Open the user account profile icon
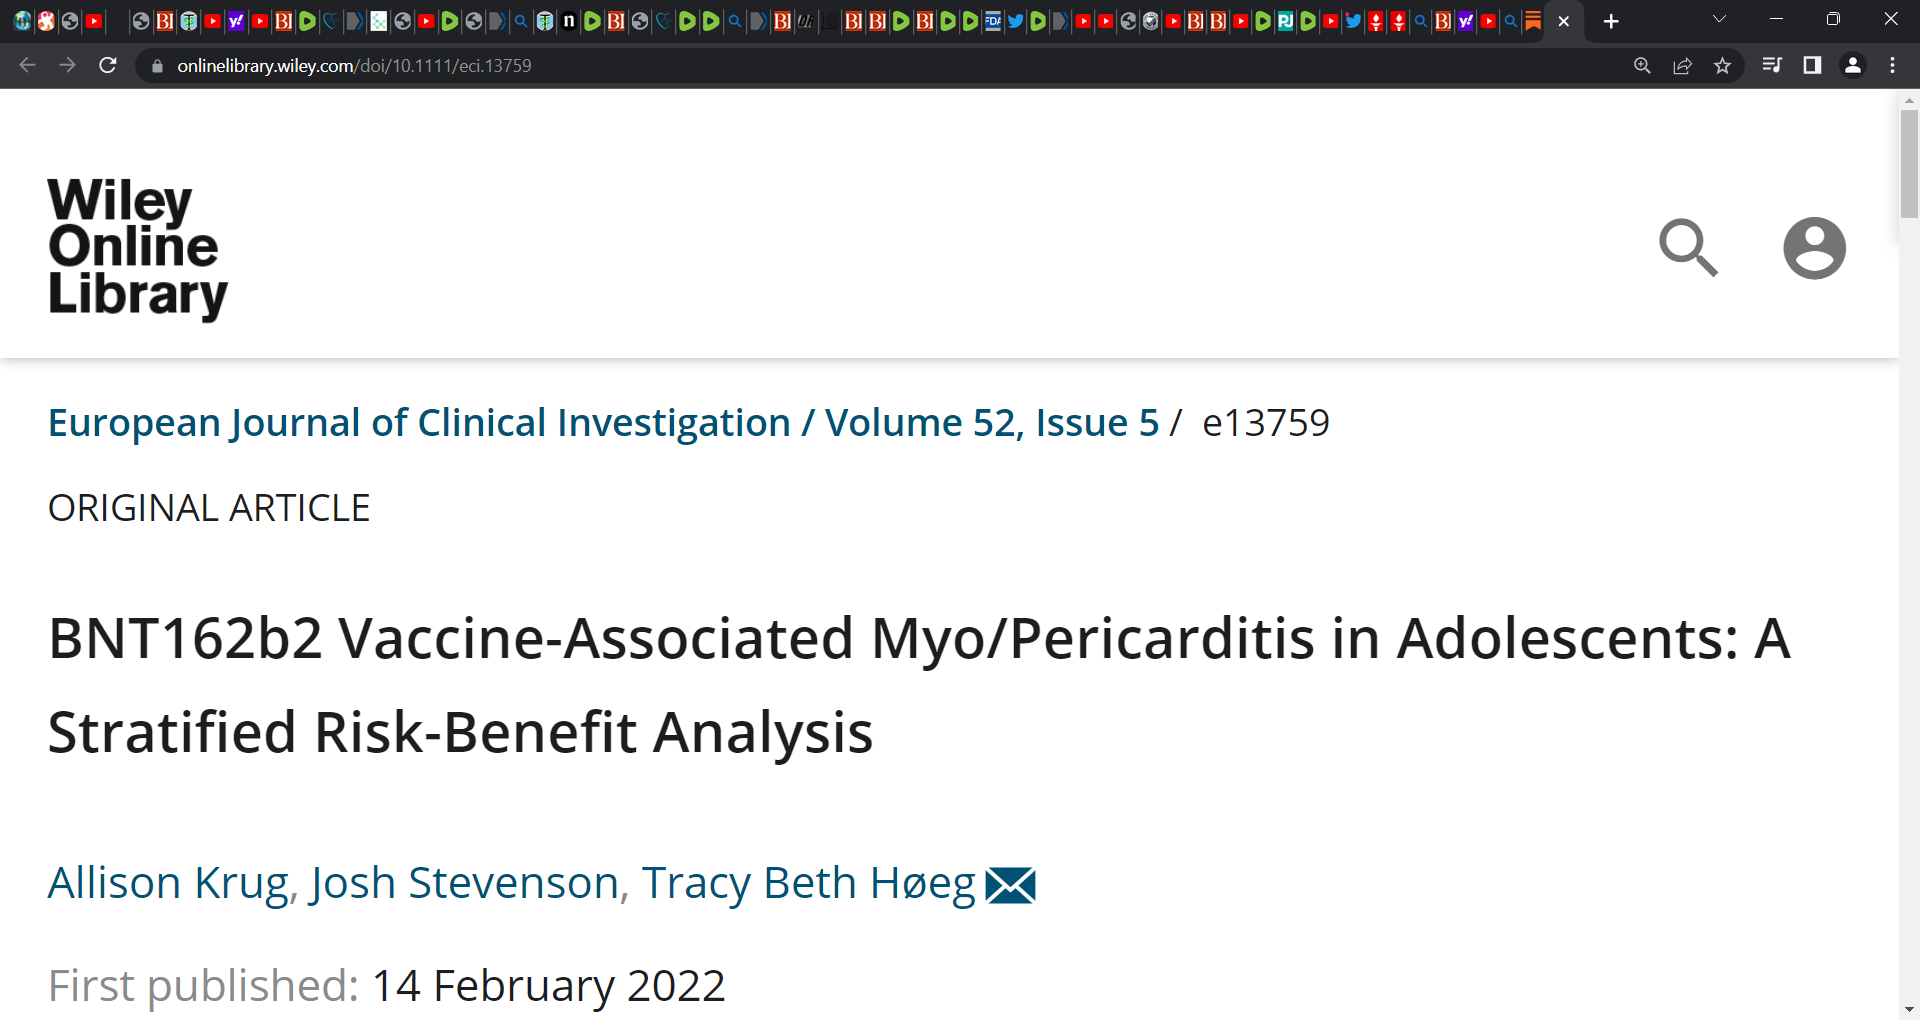 tap(1814, 248)
